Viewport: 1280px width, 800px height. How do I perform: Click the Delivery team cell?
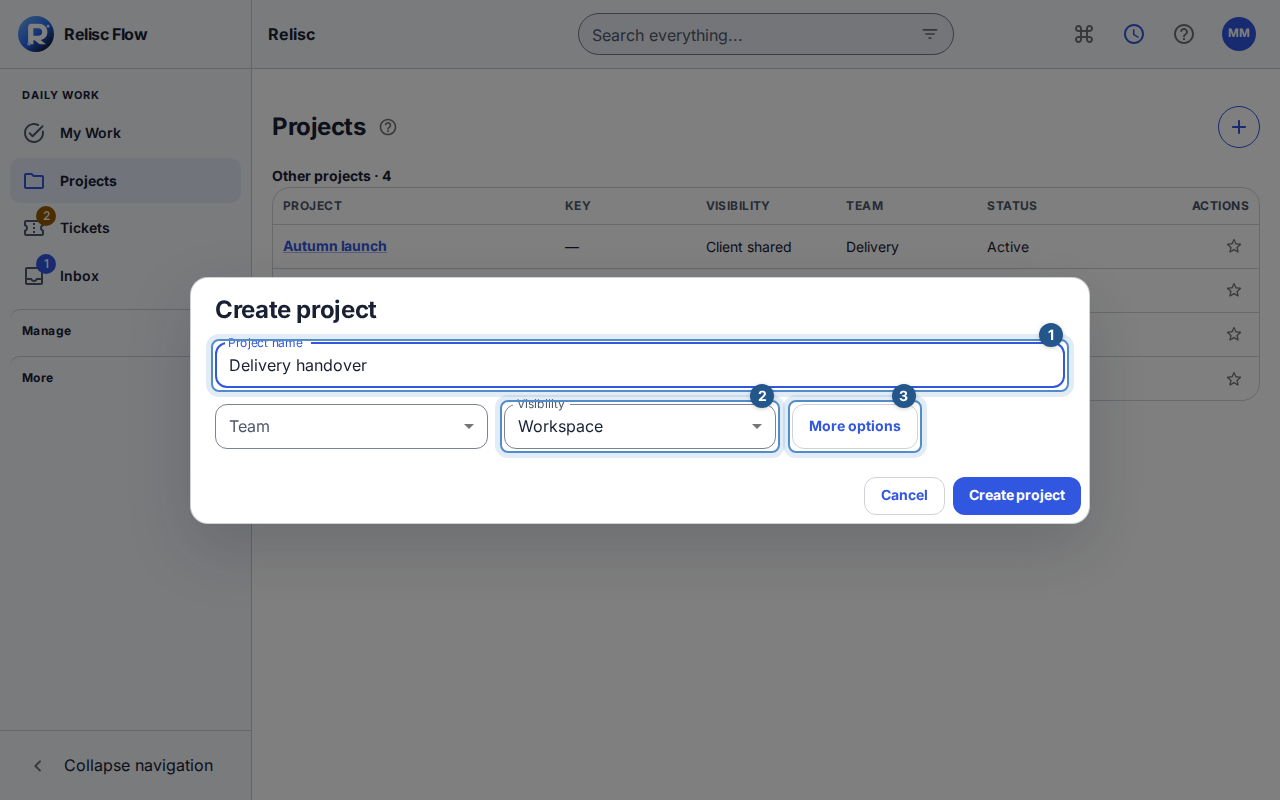coord(872,247)
